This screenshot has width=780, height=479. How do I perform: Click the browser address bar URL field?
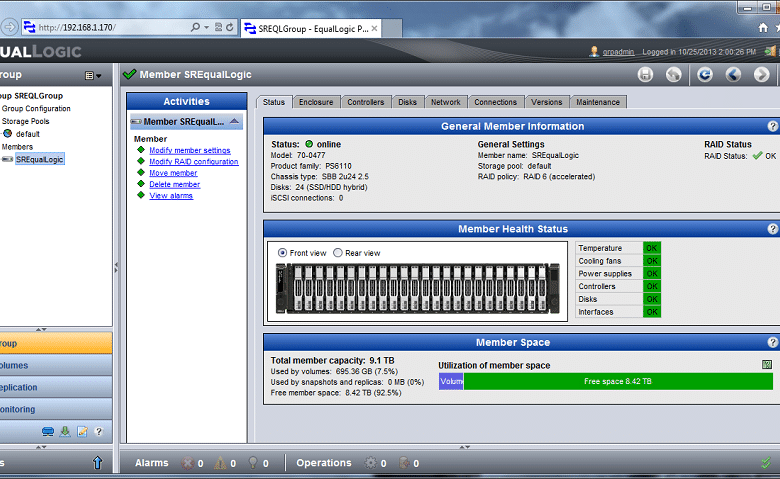[112, 27]
